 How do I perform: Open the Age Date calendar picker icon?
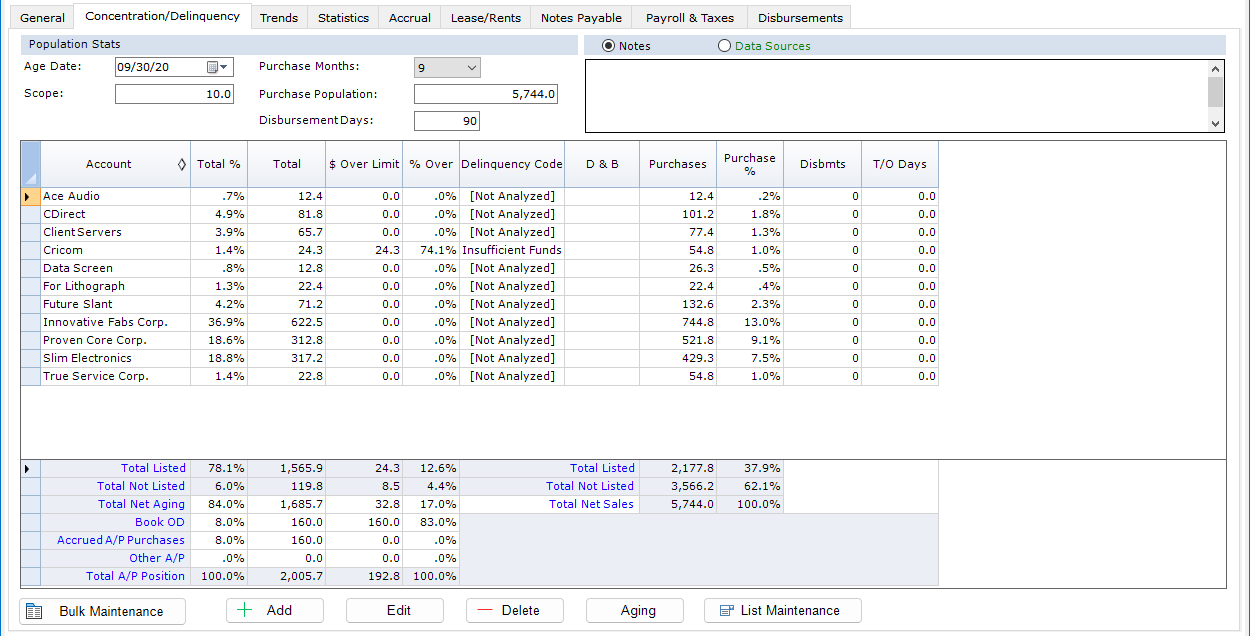coord(213,67)
